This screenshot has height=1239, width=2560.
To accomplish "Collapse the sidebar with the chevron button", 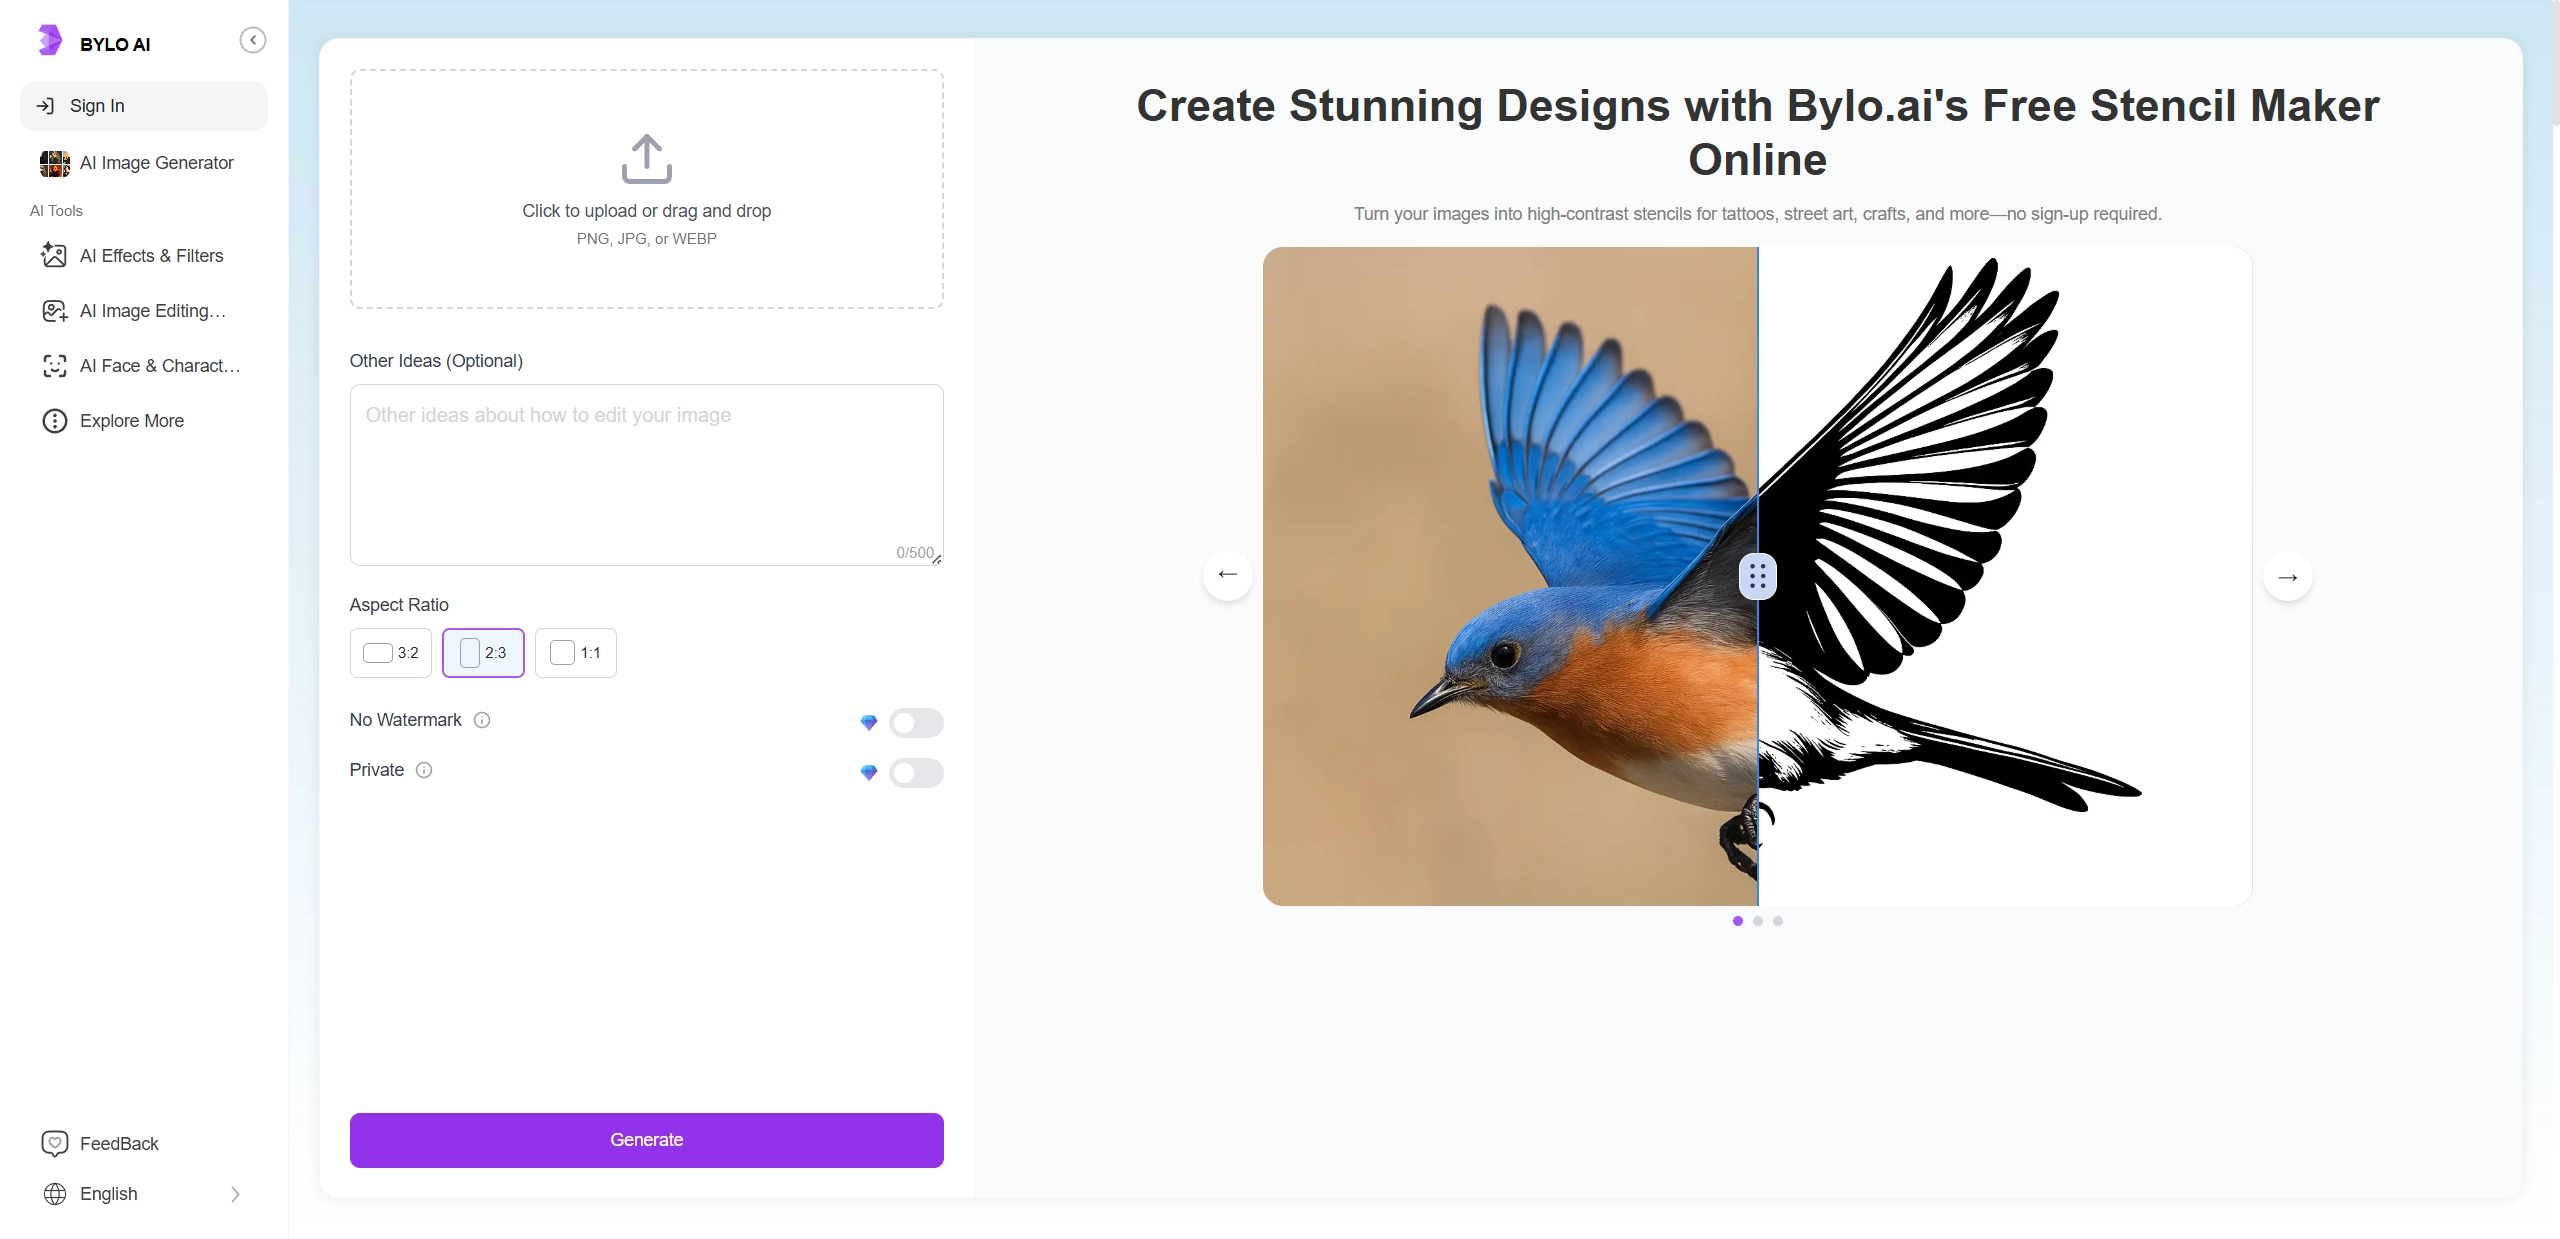I will [253, 40].
